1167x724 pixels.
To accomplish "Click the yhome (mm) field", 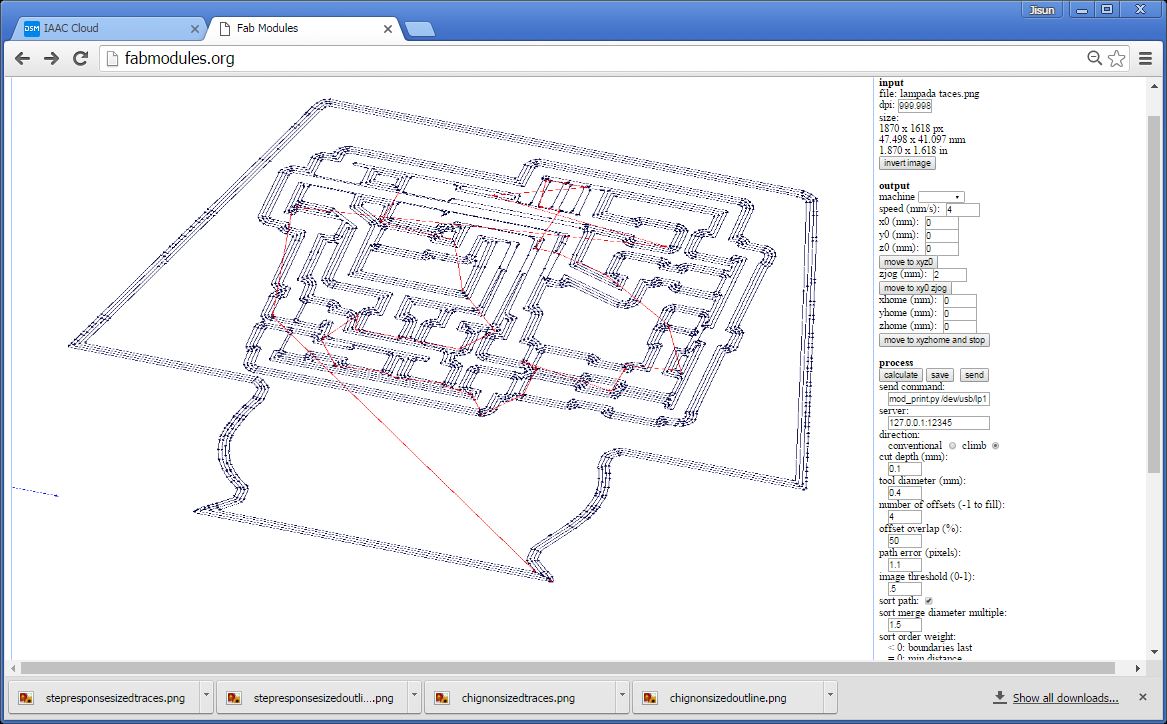I will [x=959, y=313].
